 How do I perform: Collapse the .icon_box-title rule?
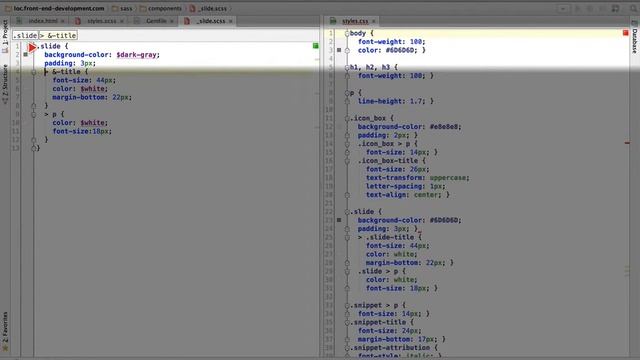(x=347, y=161)
